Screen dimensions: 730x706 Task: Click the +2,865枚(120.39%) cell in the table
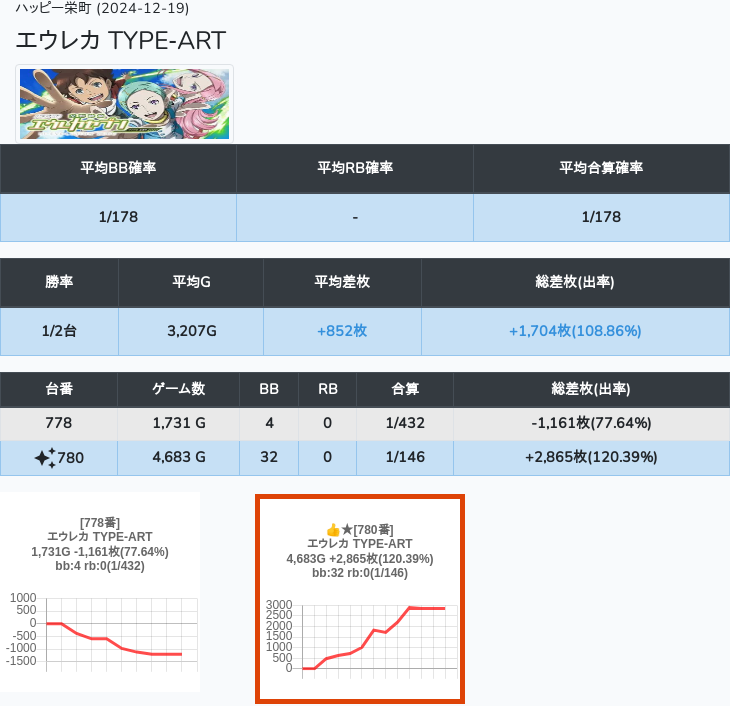[591, 458]
